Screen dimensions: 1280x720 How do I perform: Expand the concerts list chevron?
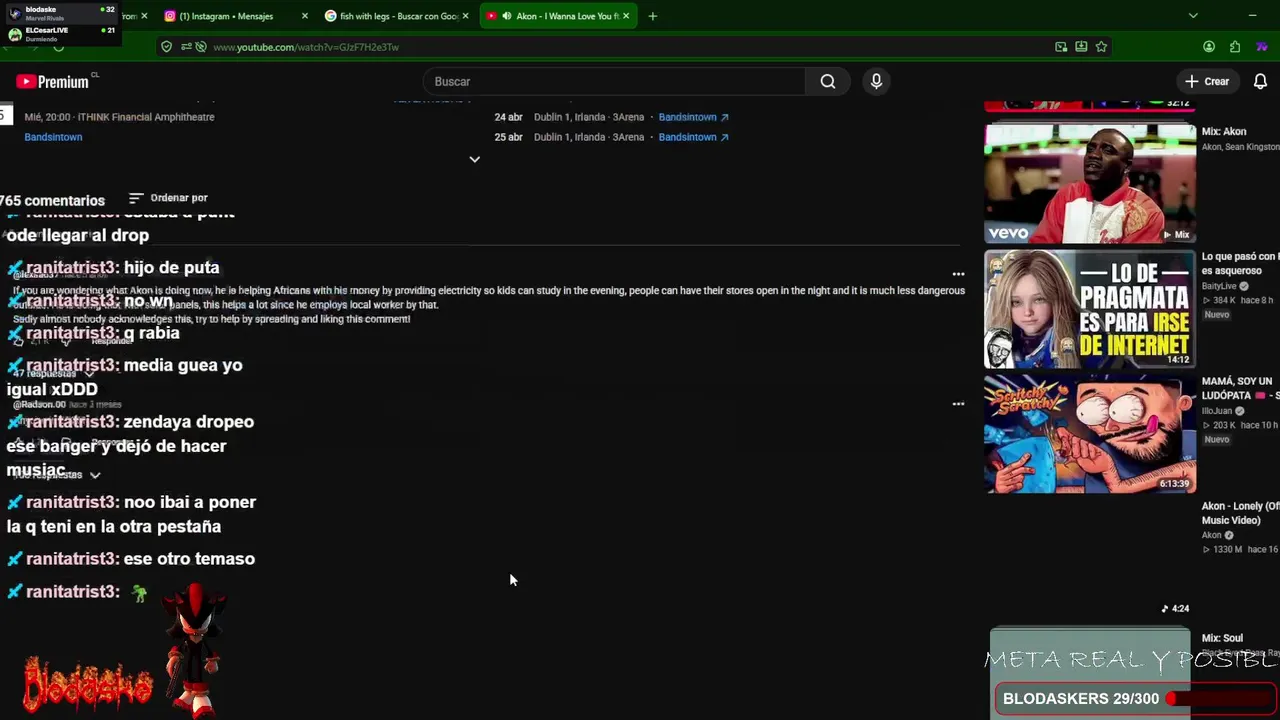point(474,159)
